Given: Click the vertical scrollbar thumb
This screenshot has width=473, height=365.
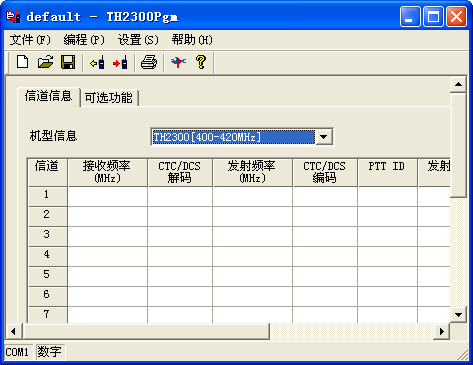Looking at the screenshot, I should pos(458,145).
